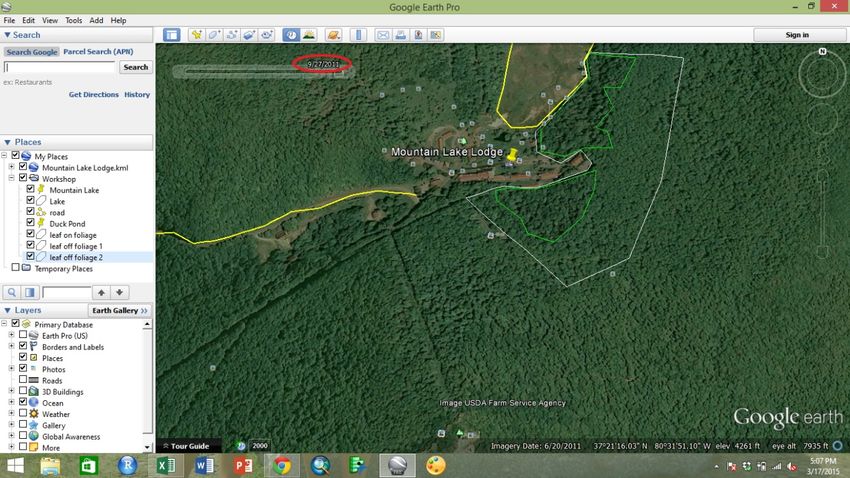Click into the search text field
The height and width of the screenshot is (478, 850).
pyautogui.click(x=60, y=67)
